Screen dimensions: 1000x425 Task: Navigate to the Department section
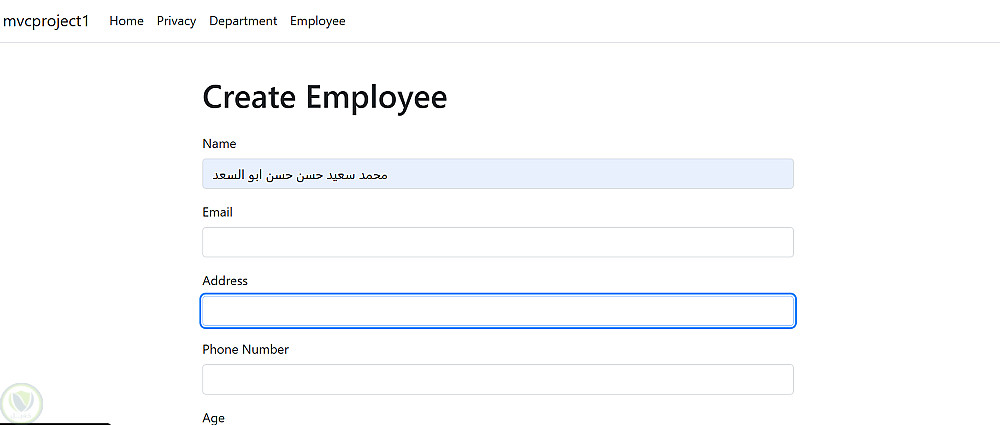pos(243,21)
